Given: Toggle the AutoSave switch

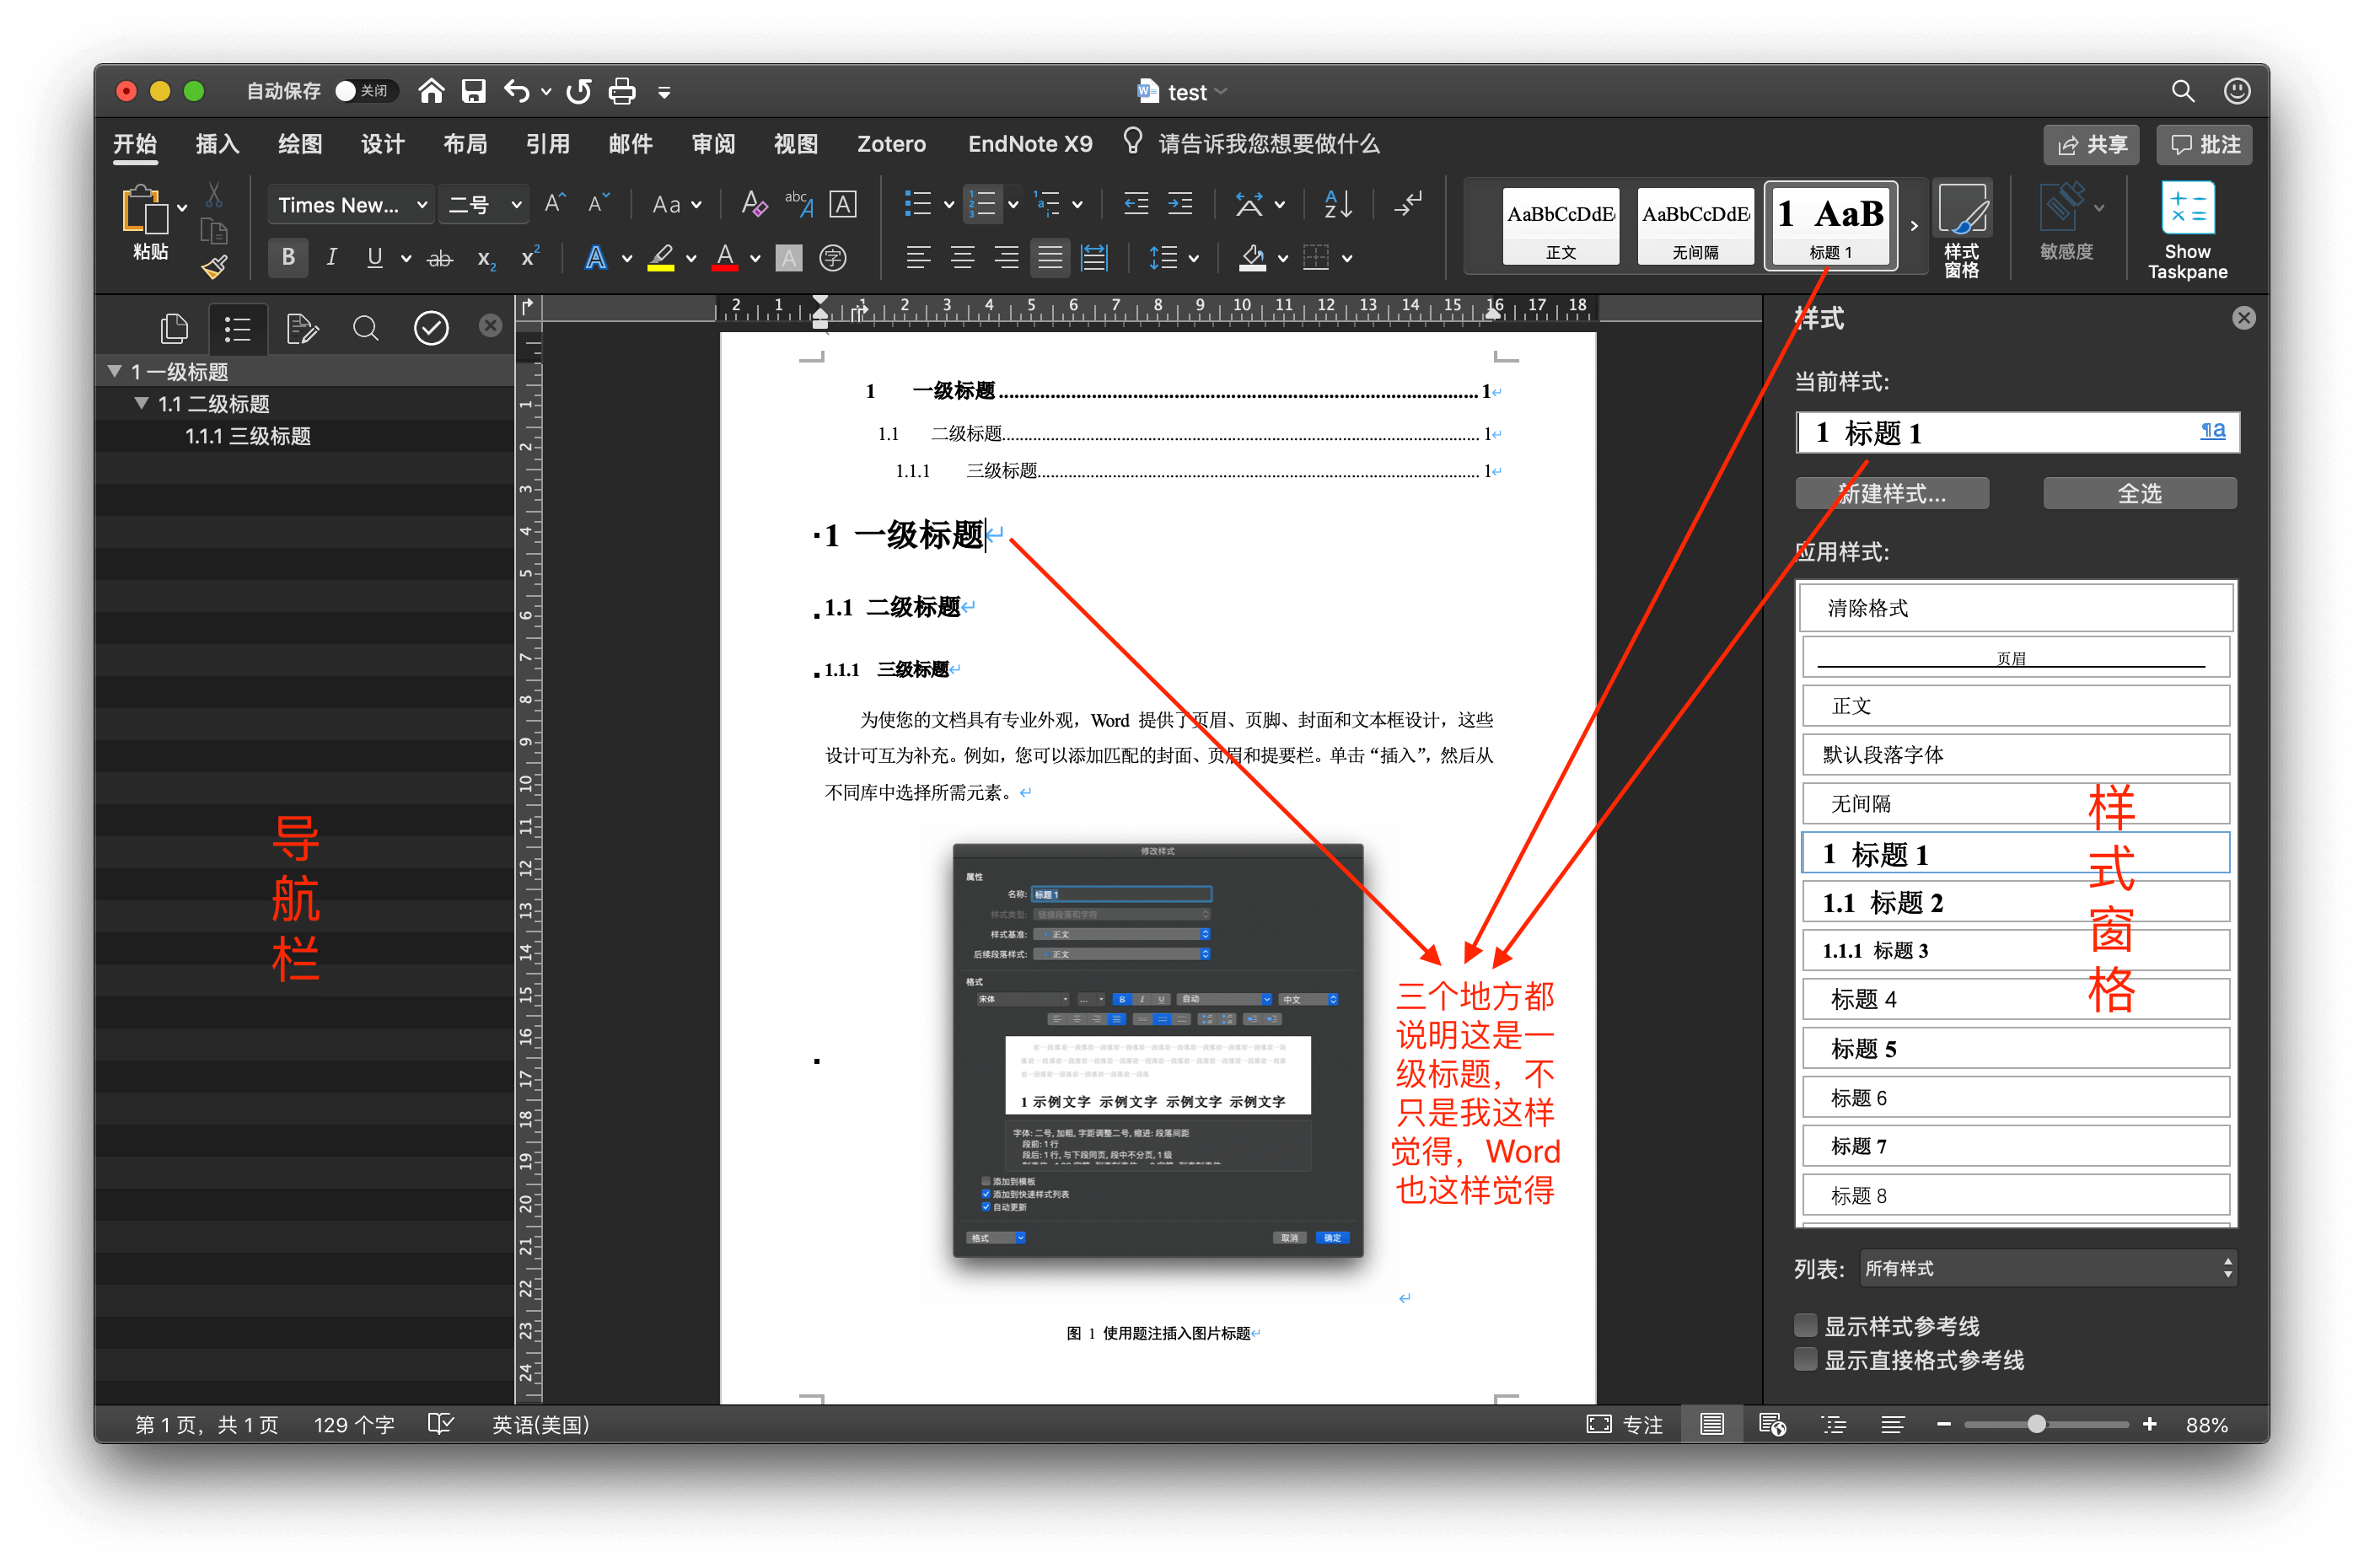Looking at the screenshot, I should click(365, 91).
